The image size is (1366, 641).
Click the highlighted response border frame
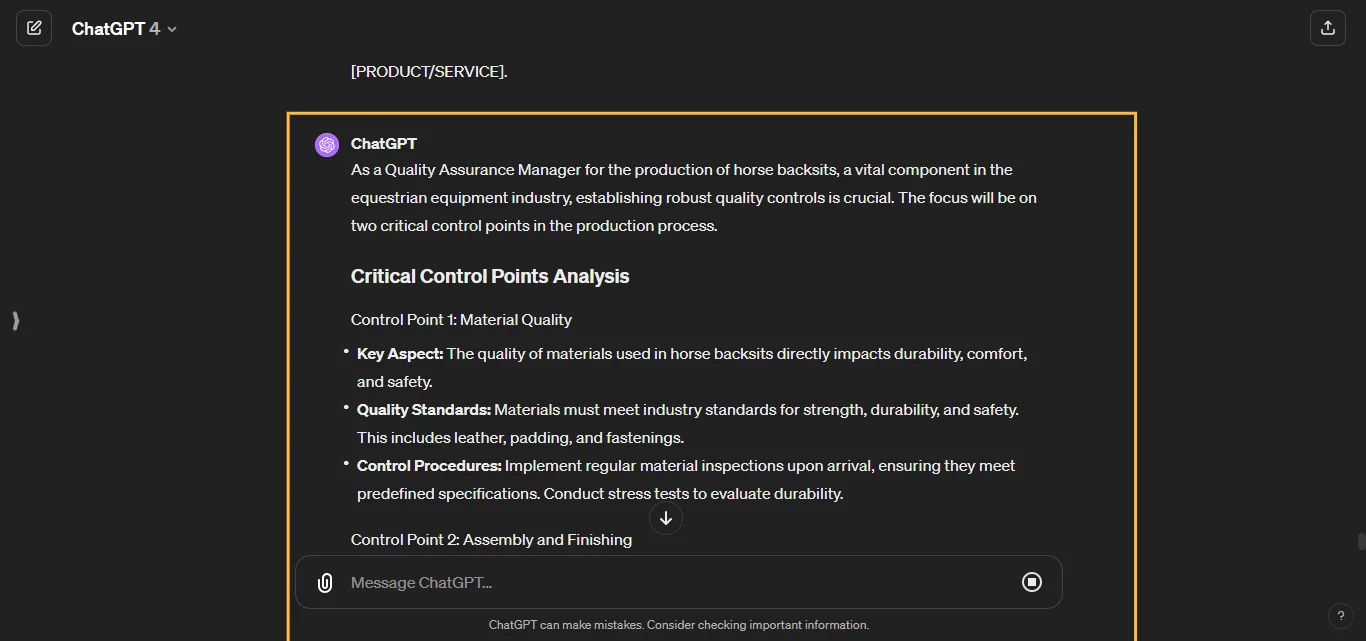[x=711, y=113]
